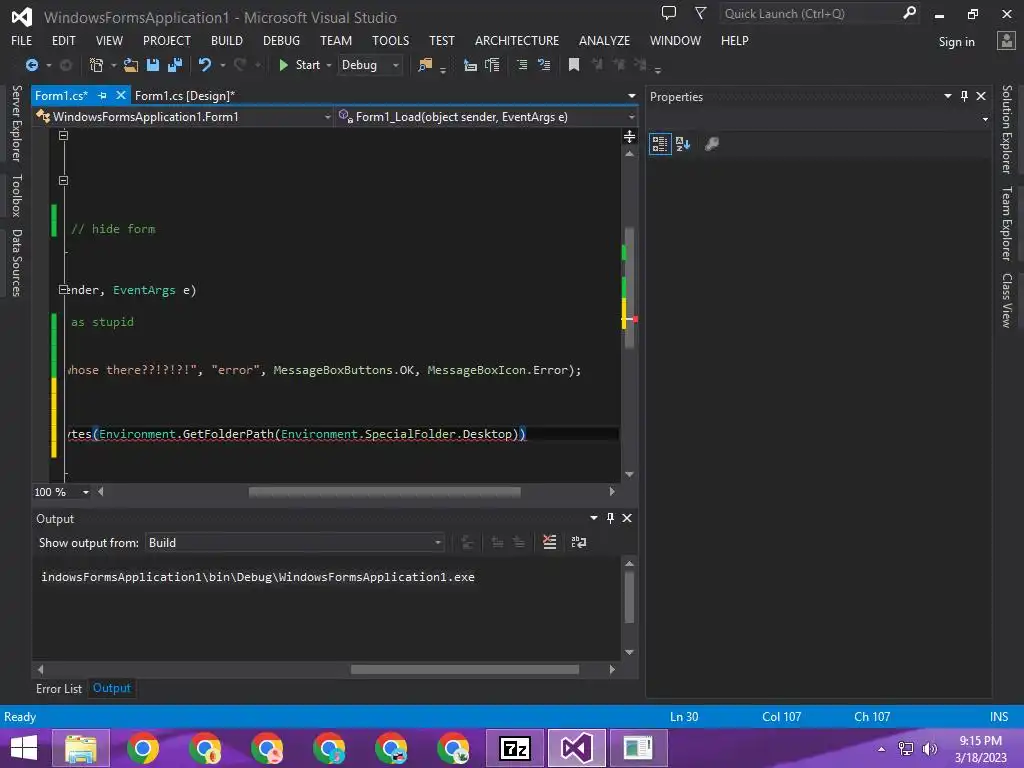Comment out the selected lines icon
1024x768 pixels.
pos(522,65)
